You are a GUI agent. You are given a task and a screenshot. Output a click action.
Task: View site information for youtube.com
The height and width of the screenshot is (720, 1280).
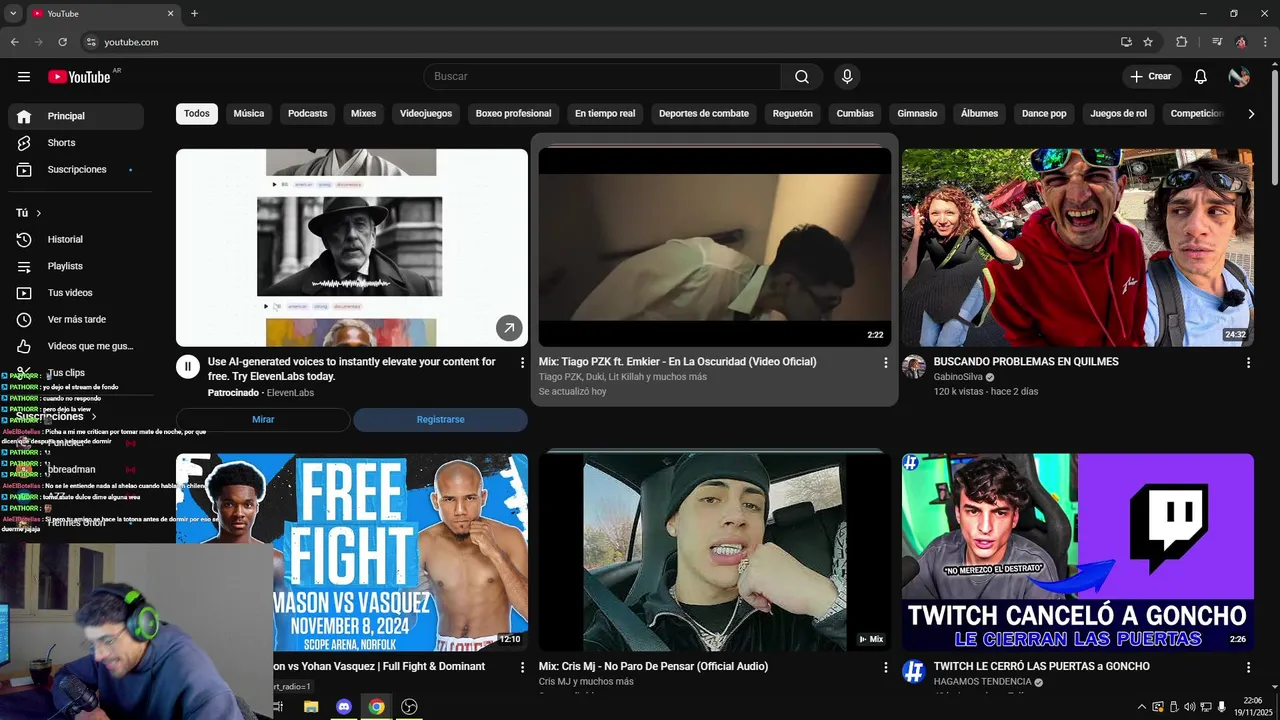[91, 42]
